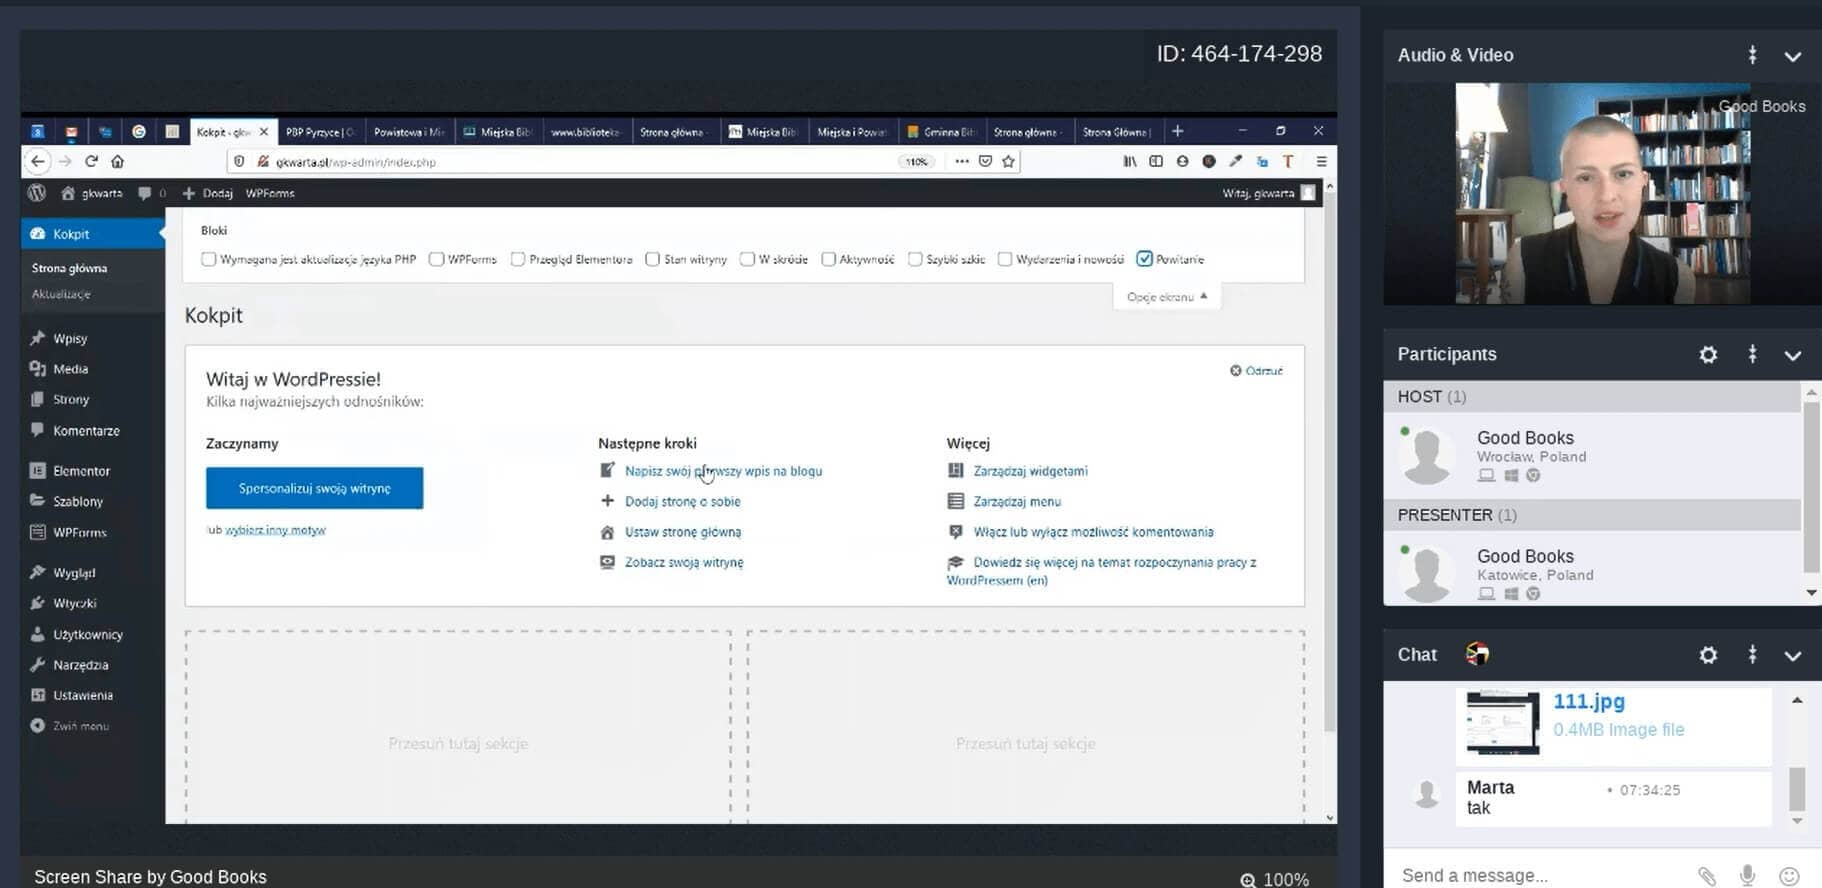Click the WordPress logo in admin bar
The image size is (1822, 888).
pos(37,193)
